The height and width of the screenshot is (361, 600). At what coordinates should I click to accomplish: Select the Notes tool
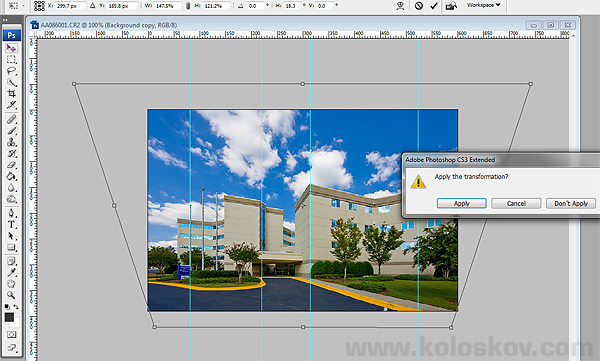(11, 261)
